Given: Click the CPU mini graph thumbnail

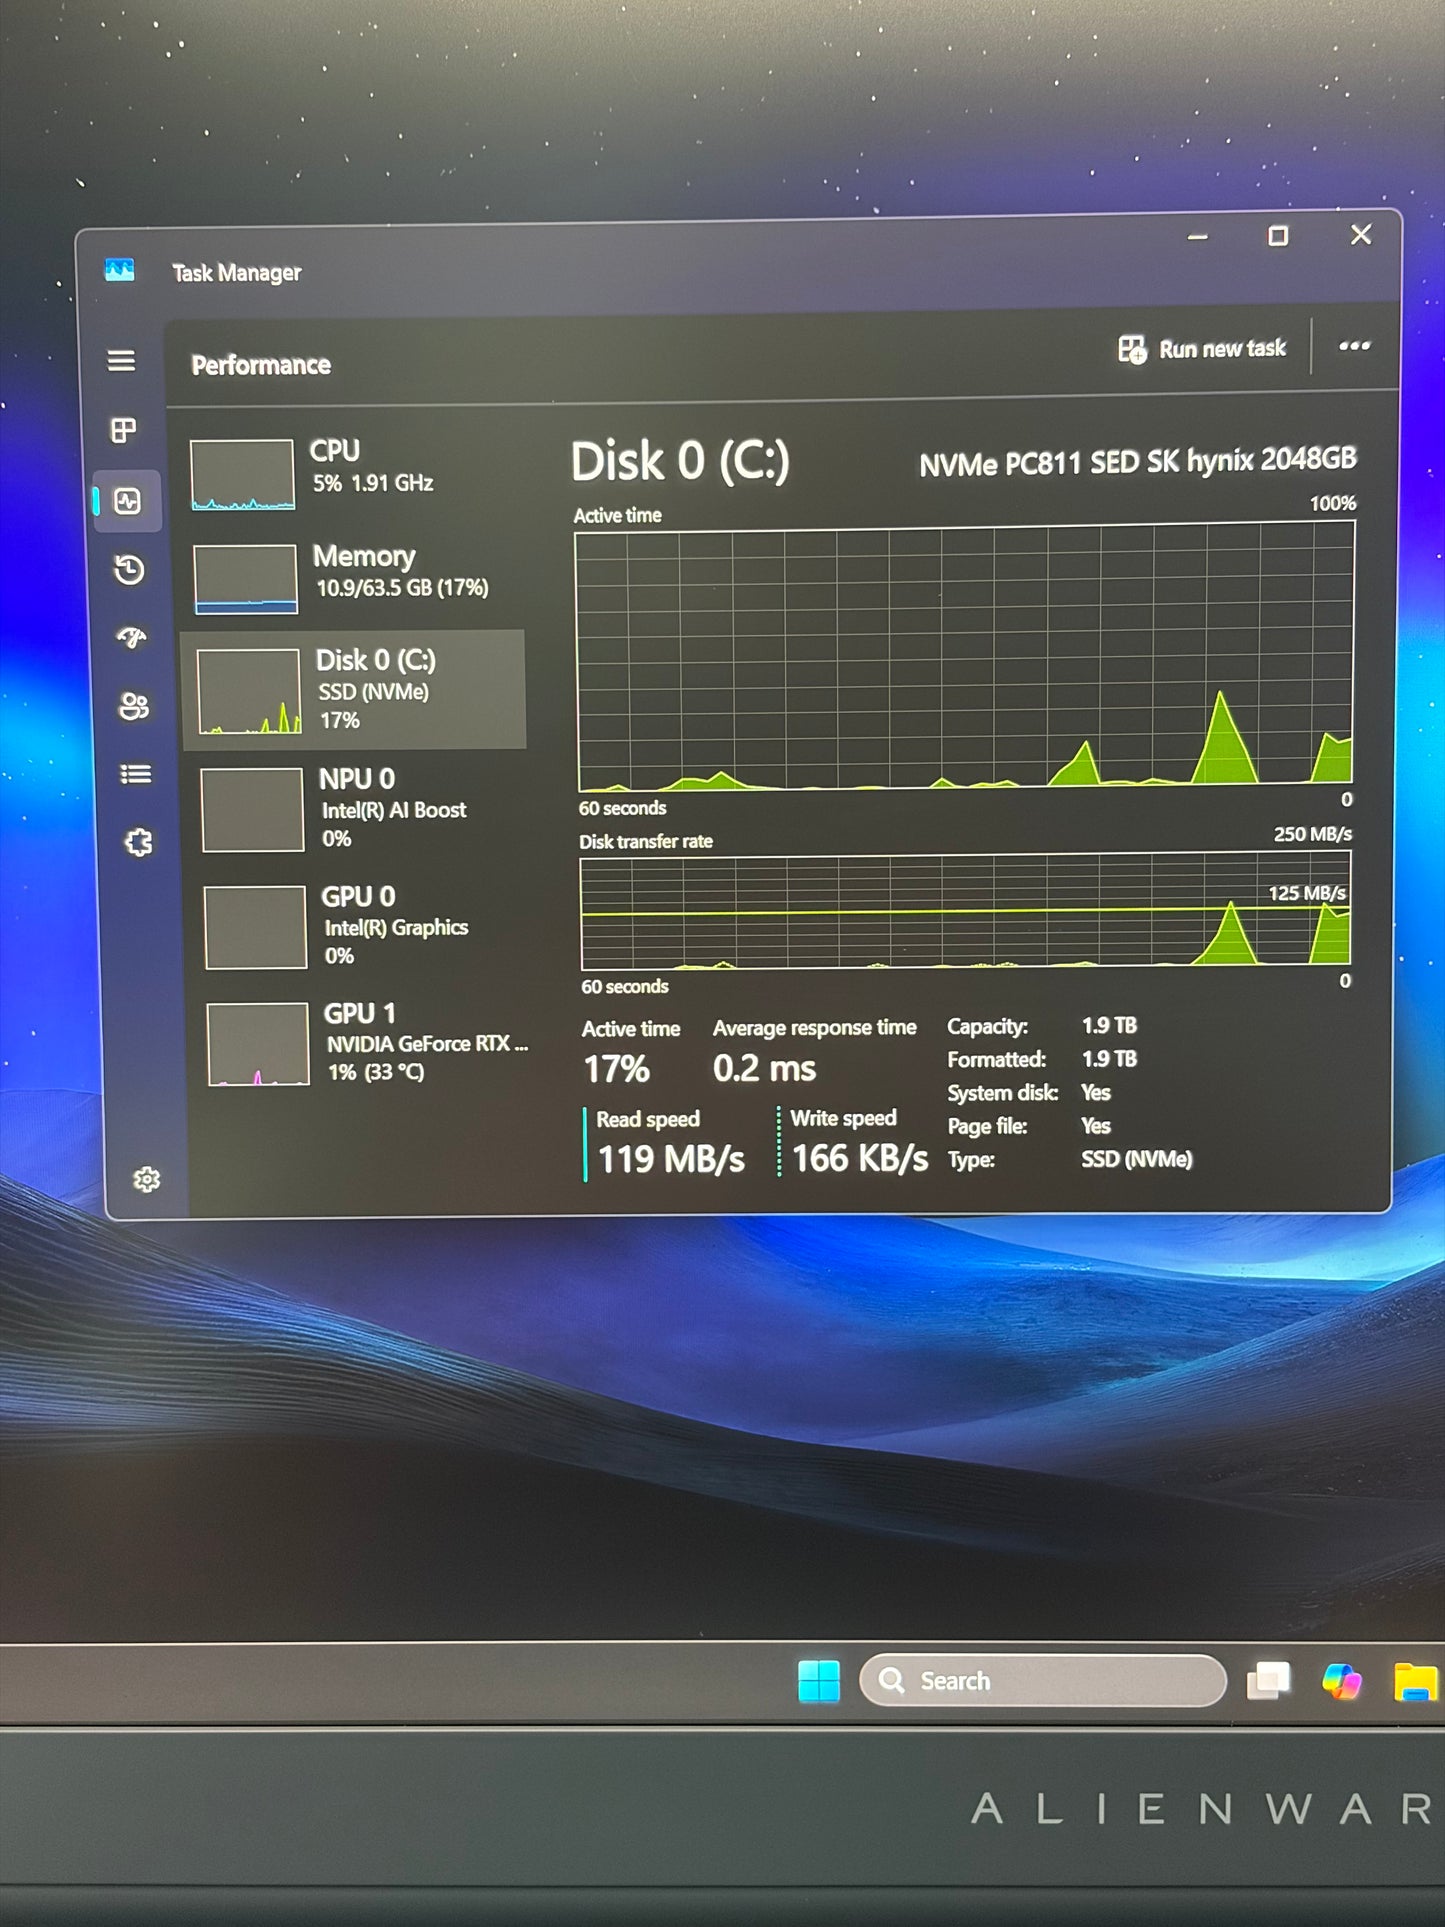Looking at the screenshot, I should (242, 475).
